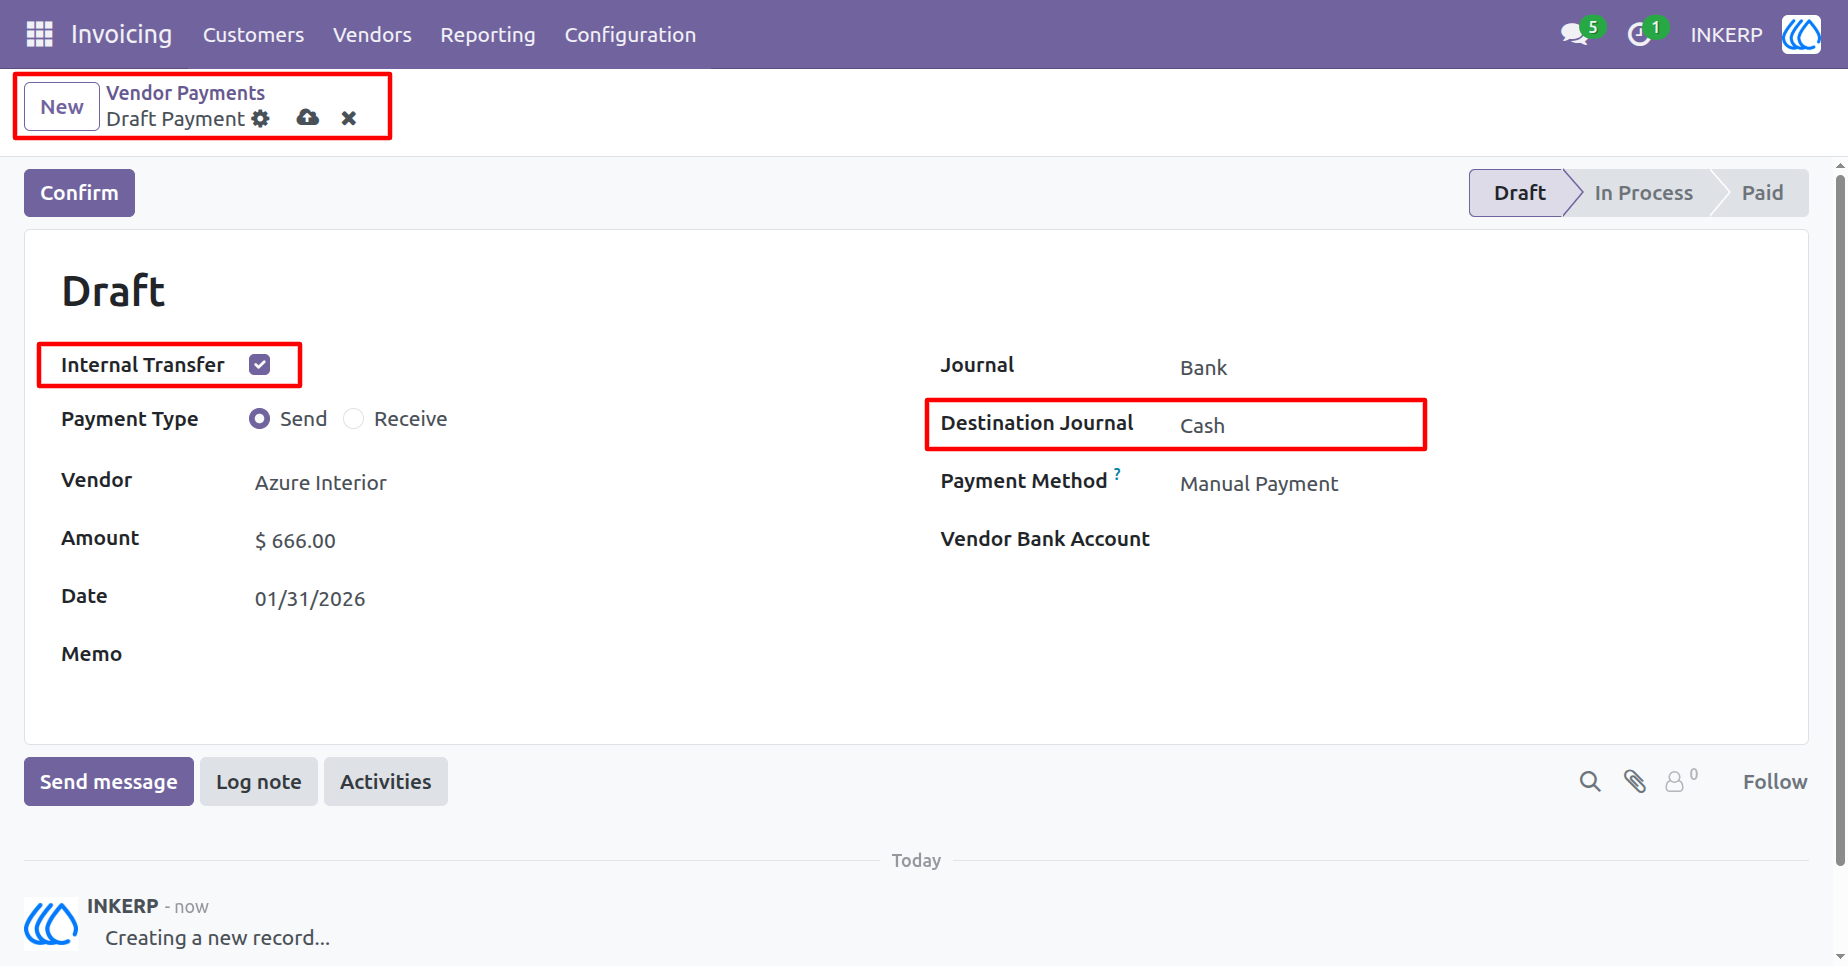Open the Customers menu
The width and height of the screenshot is (1848, 966).
pyautogui.click(x=254, y=35)
